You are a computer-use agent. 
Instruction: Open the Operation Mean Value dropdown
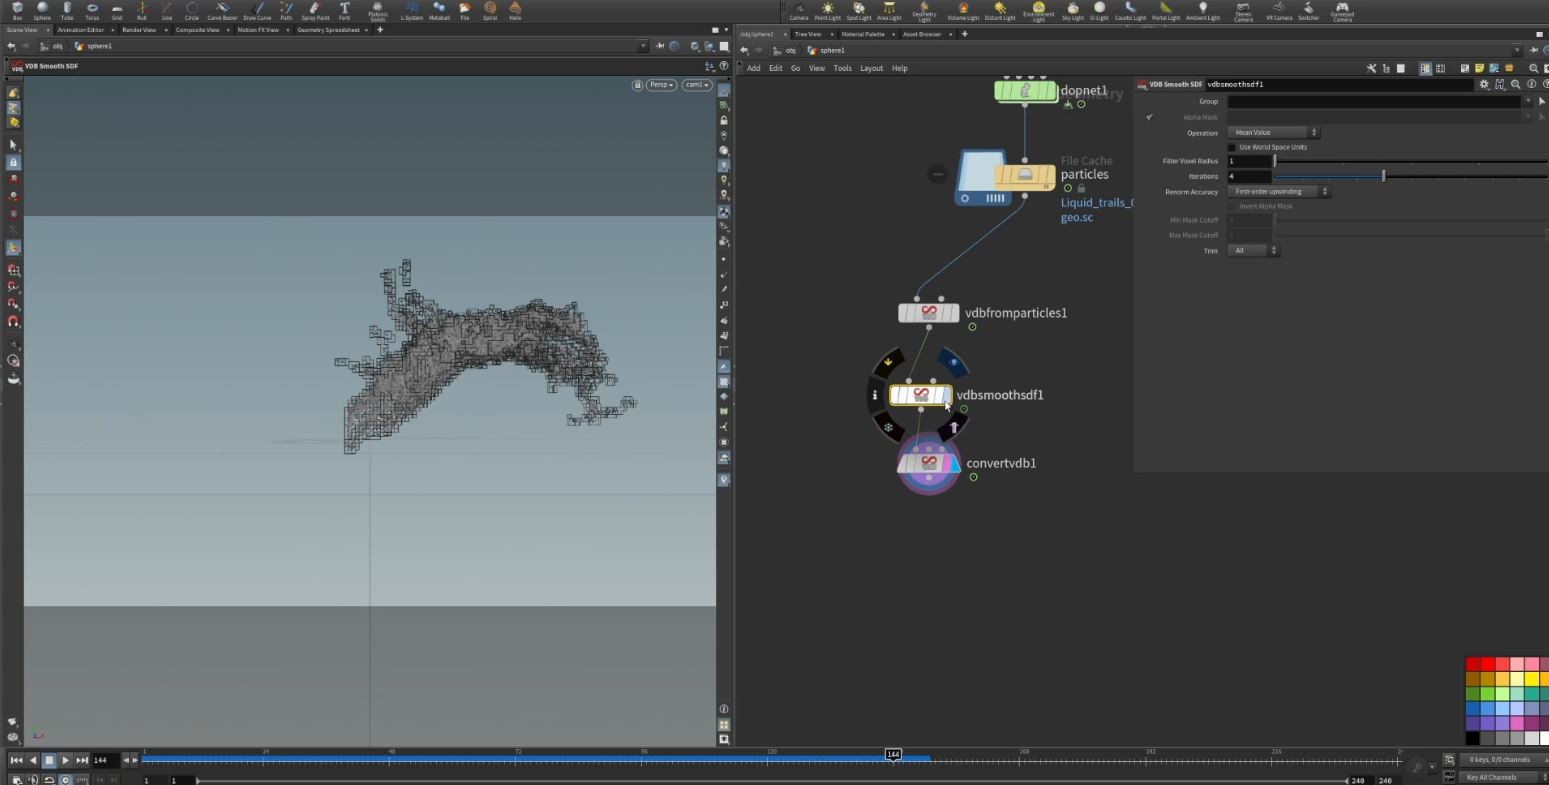point(1273,132)
